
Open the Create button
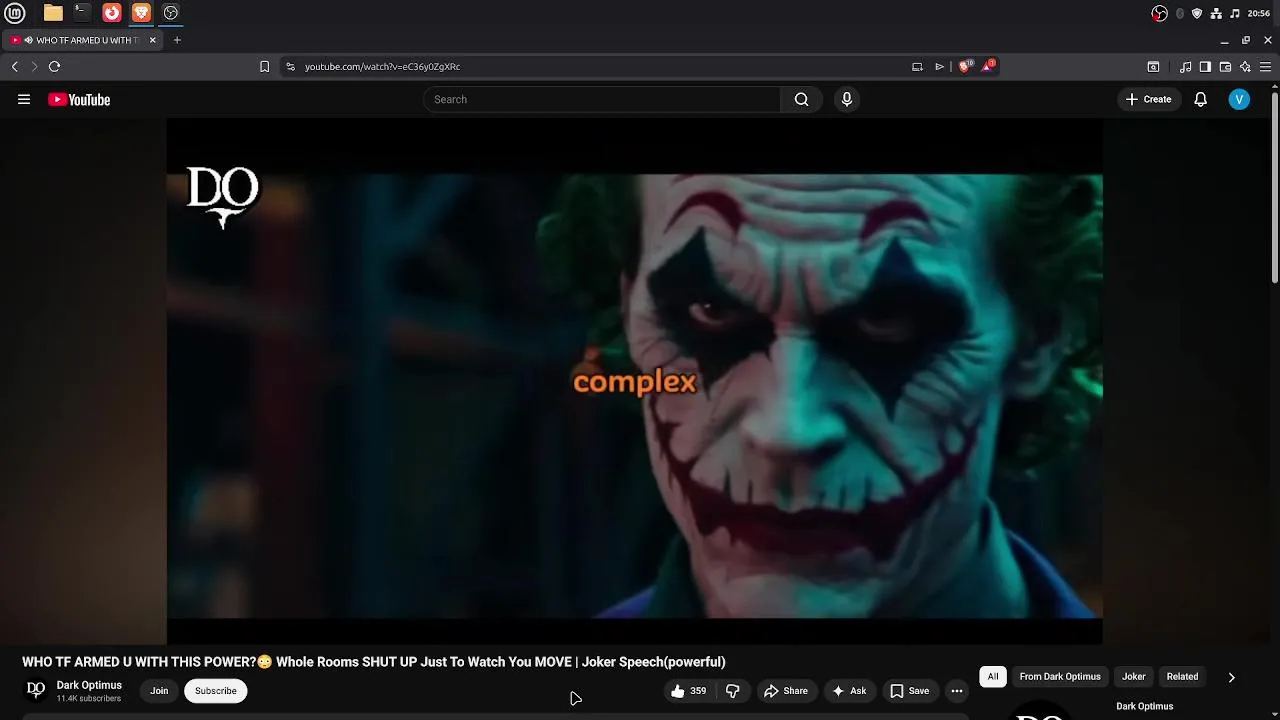pos(1148,99)
